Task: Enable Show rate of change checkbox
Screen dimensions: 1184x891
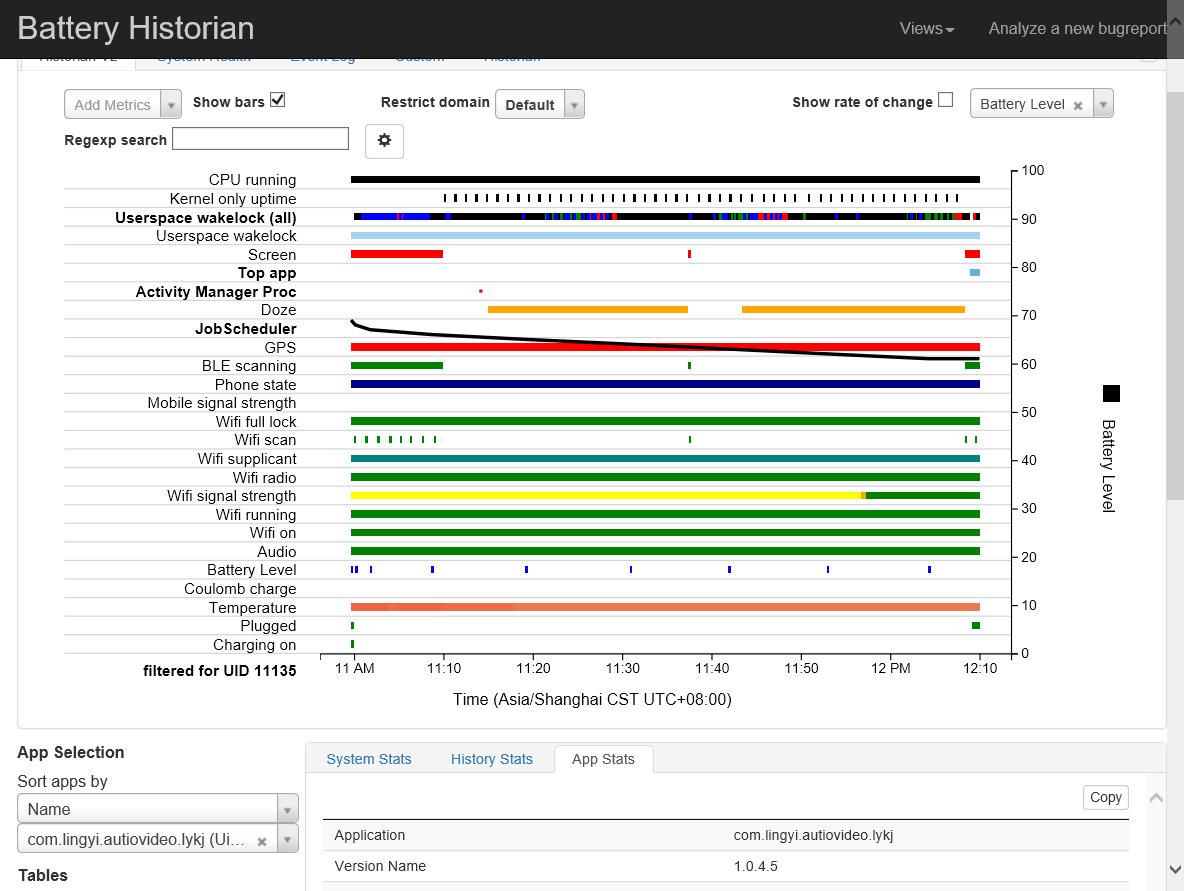Action: click(945, 100)
